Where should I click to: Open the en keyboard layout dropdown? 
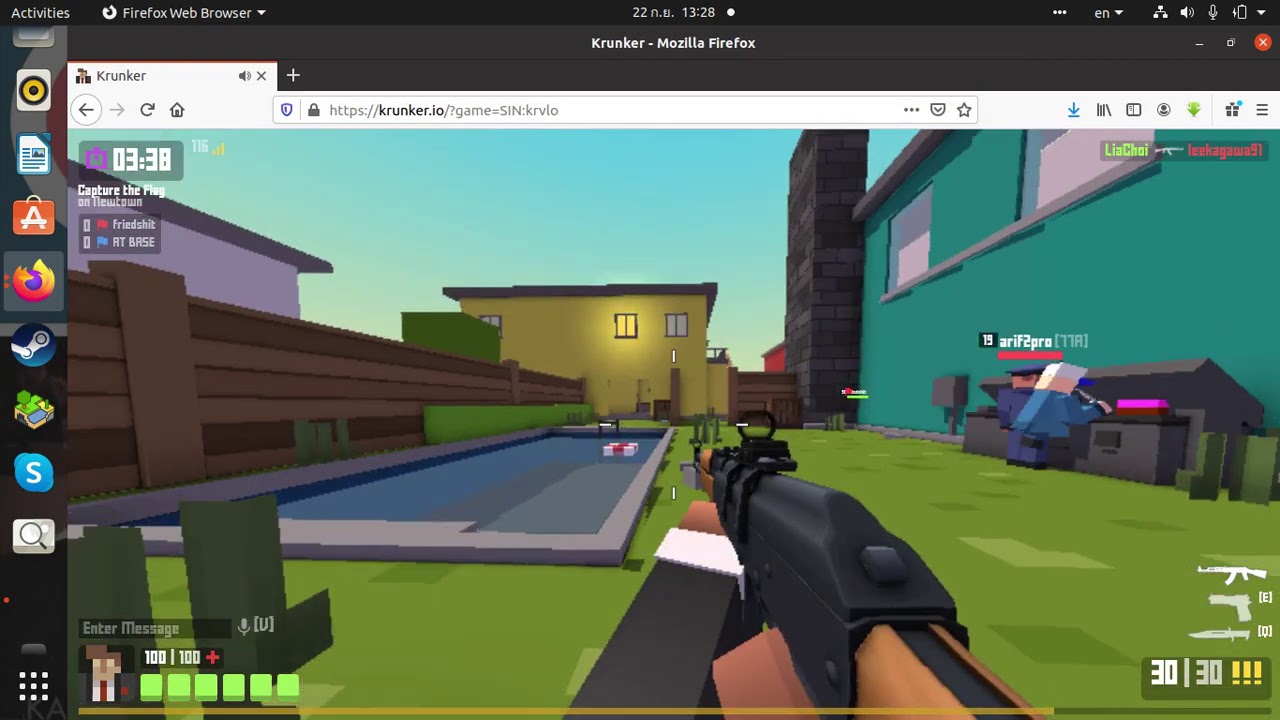pos(1108,13)
